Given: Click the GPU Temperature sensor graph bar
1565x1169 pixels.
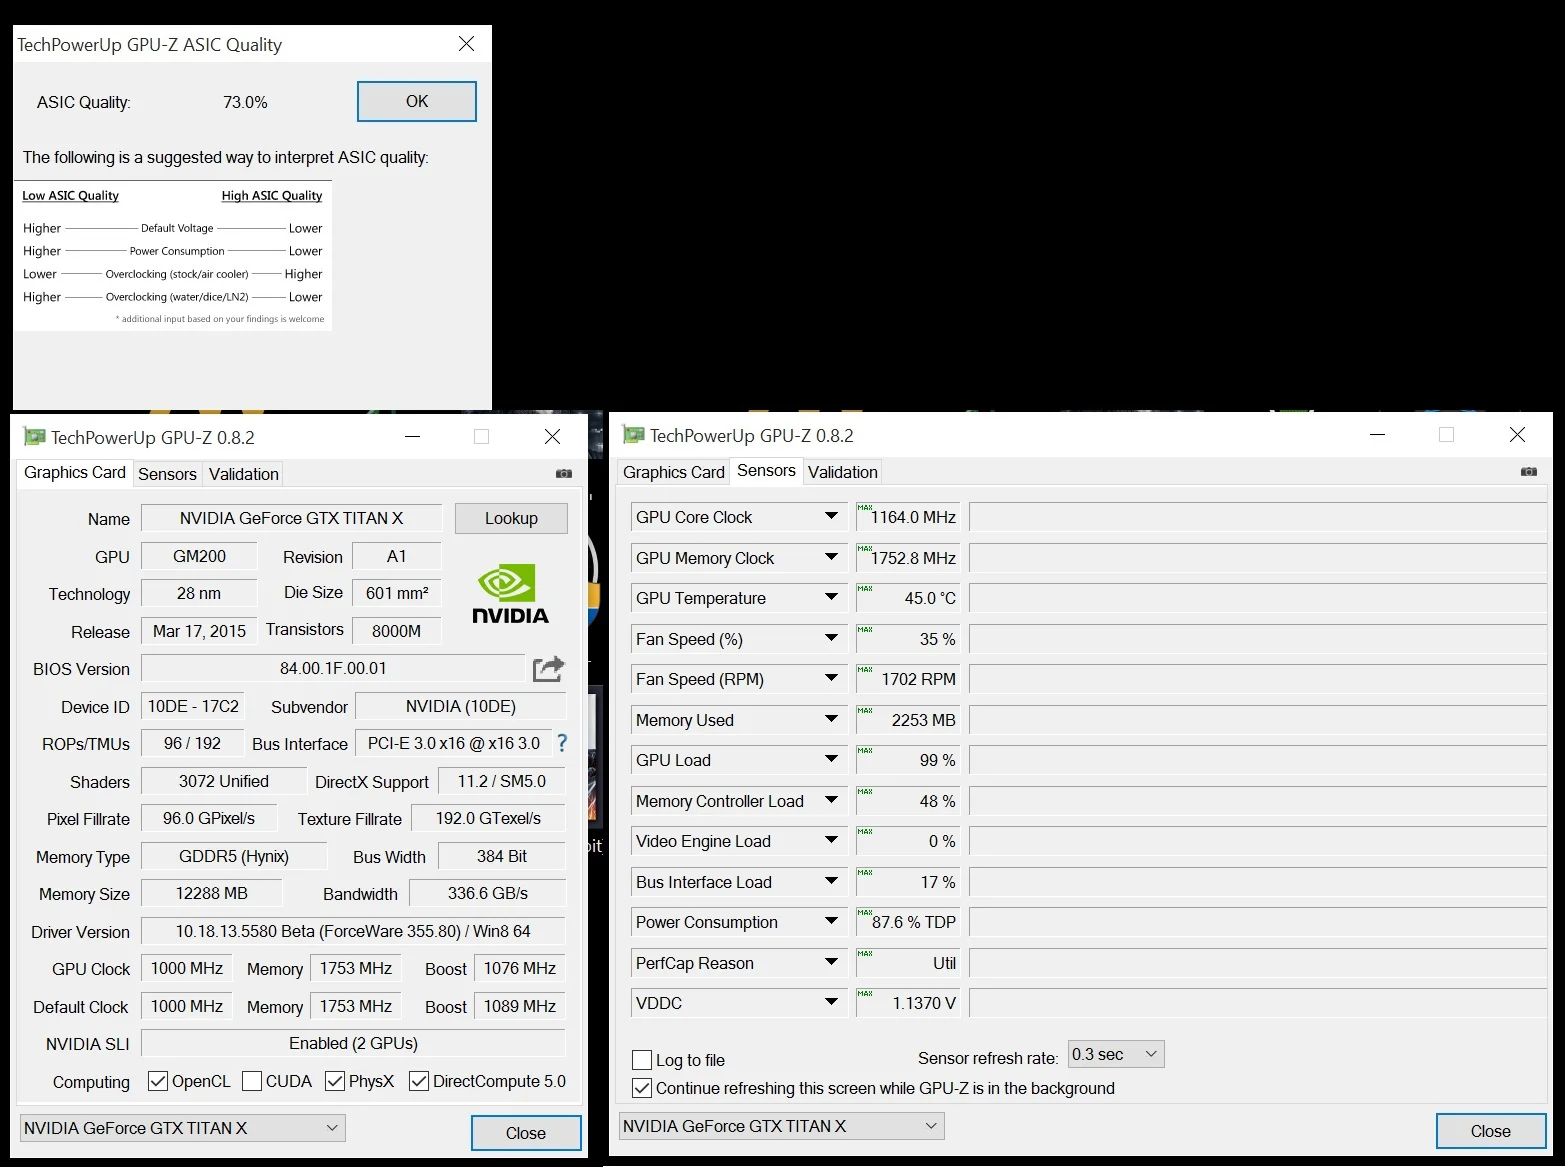Looking at the screenshot, I should 1258,598.
